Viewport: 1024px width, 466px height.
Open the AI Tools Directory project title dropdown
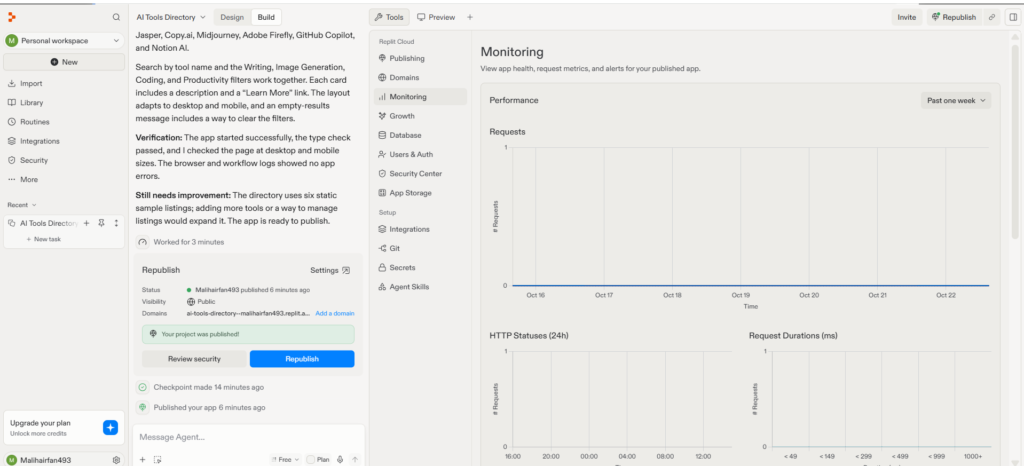(170, 17)
